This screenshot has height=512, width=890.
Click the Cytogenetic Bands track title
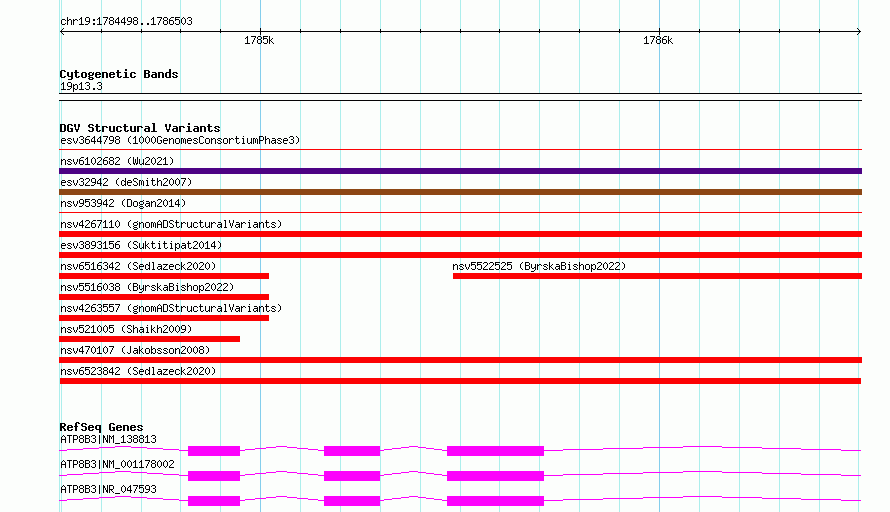coord(119,74)
